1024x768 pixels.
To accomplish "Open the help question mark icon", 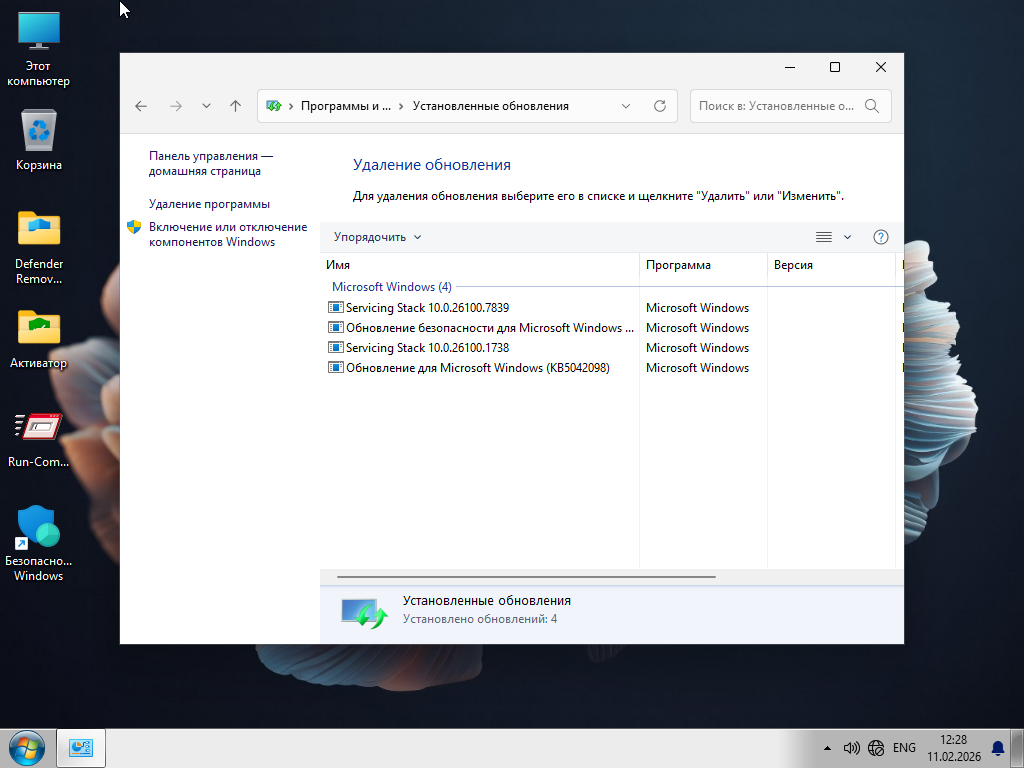I will (x=881, y=237).
